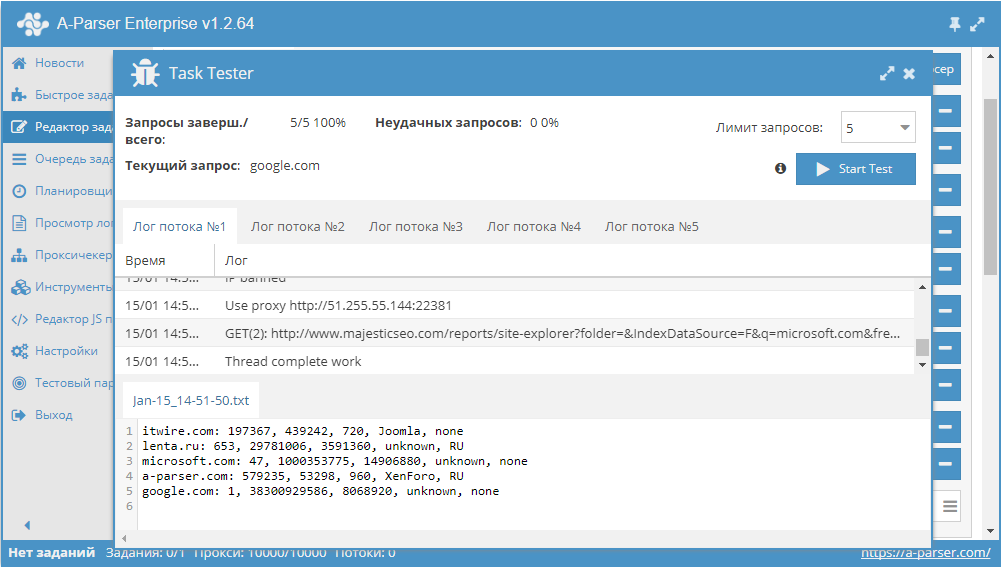1001x567 pixels.
Task: Switch to Лог потока №4 tab
Action: [534, 227]
